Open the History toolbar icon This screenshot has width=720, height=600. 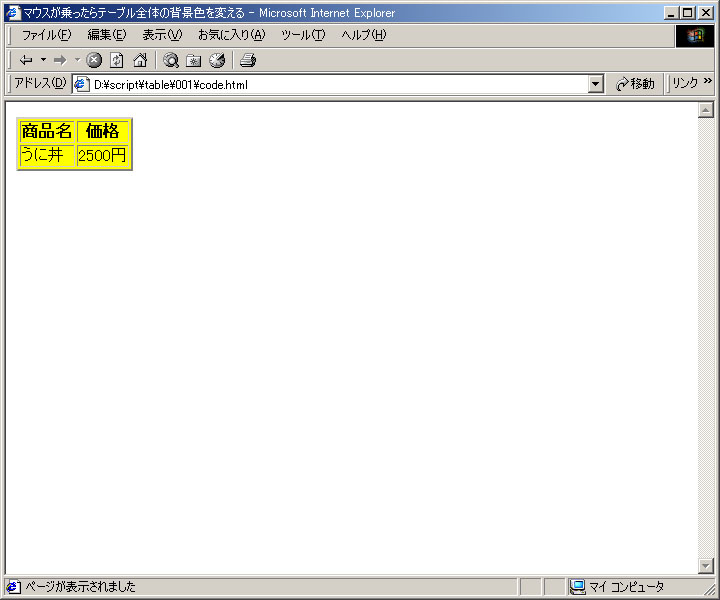point(217,60)
